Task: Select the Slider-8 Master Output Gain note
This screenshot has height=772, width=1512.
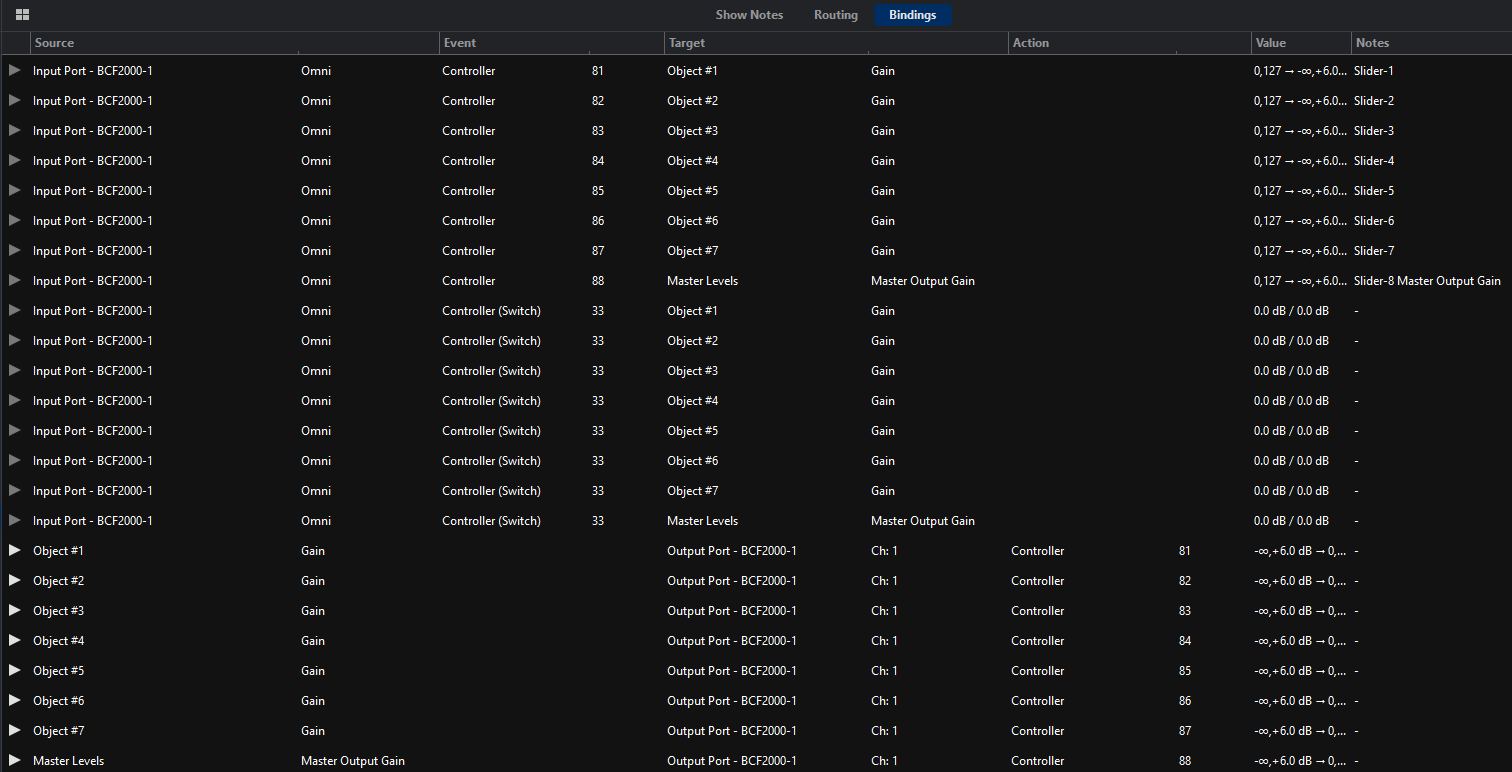Action: pyautogui.click(x=1427, y=281)
